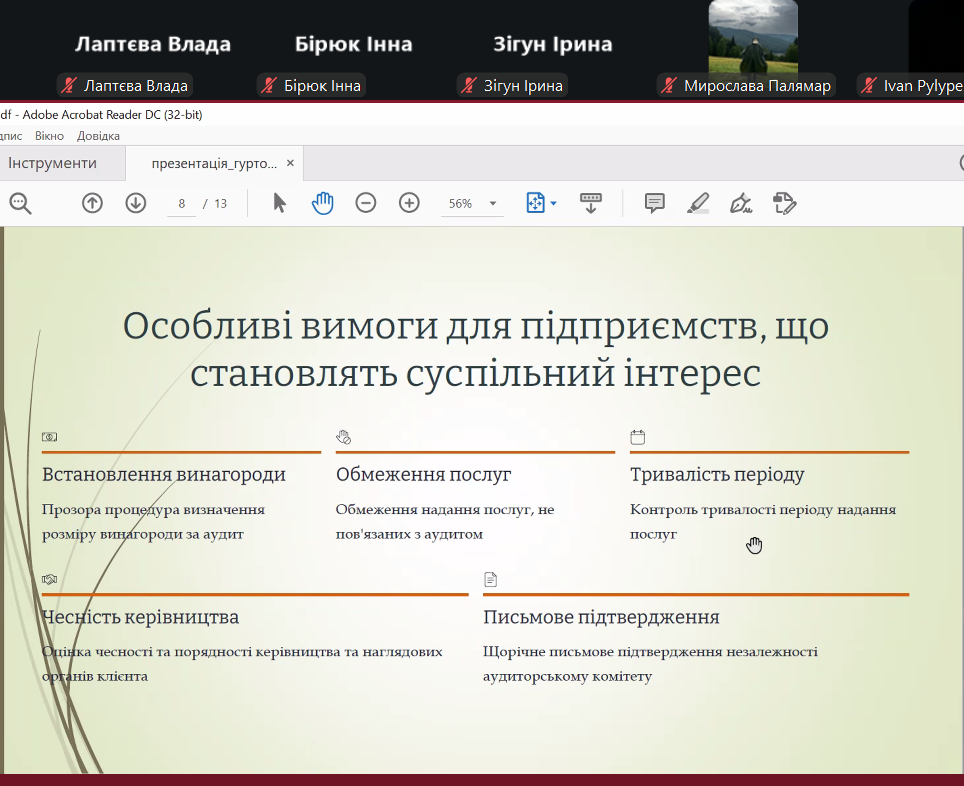Open the 56% zoom level dropdown
This screenshot has width=964, height=786.
point(471,203)
